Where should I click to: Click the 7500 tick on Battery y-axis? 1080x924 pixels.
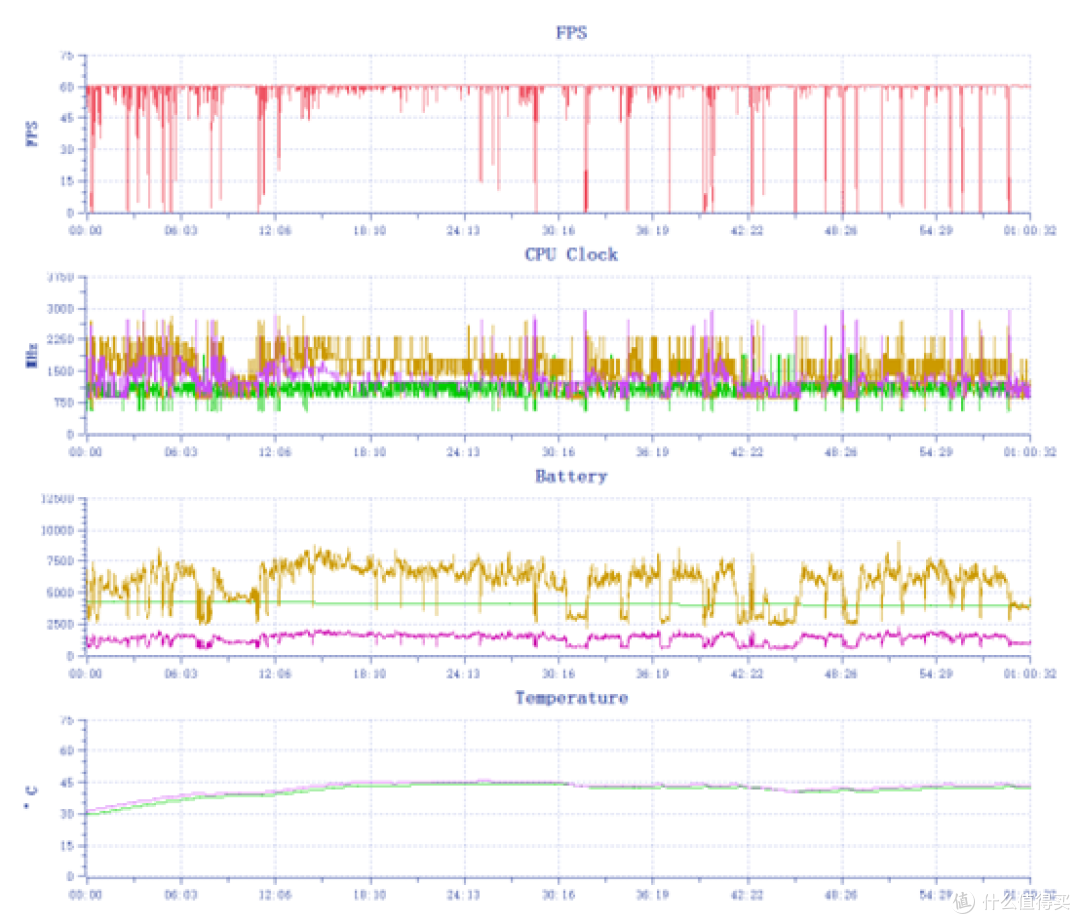pos(61,561)
